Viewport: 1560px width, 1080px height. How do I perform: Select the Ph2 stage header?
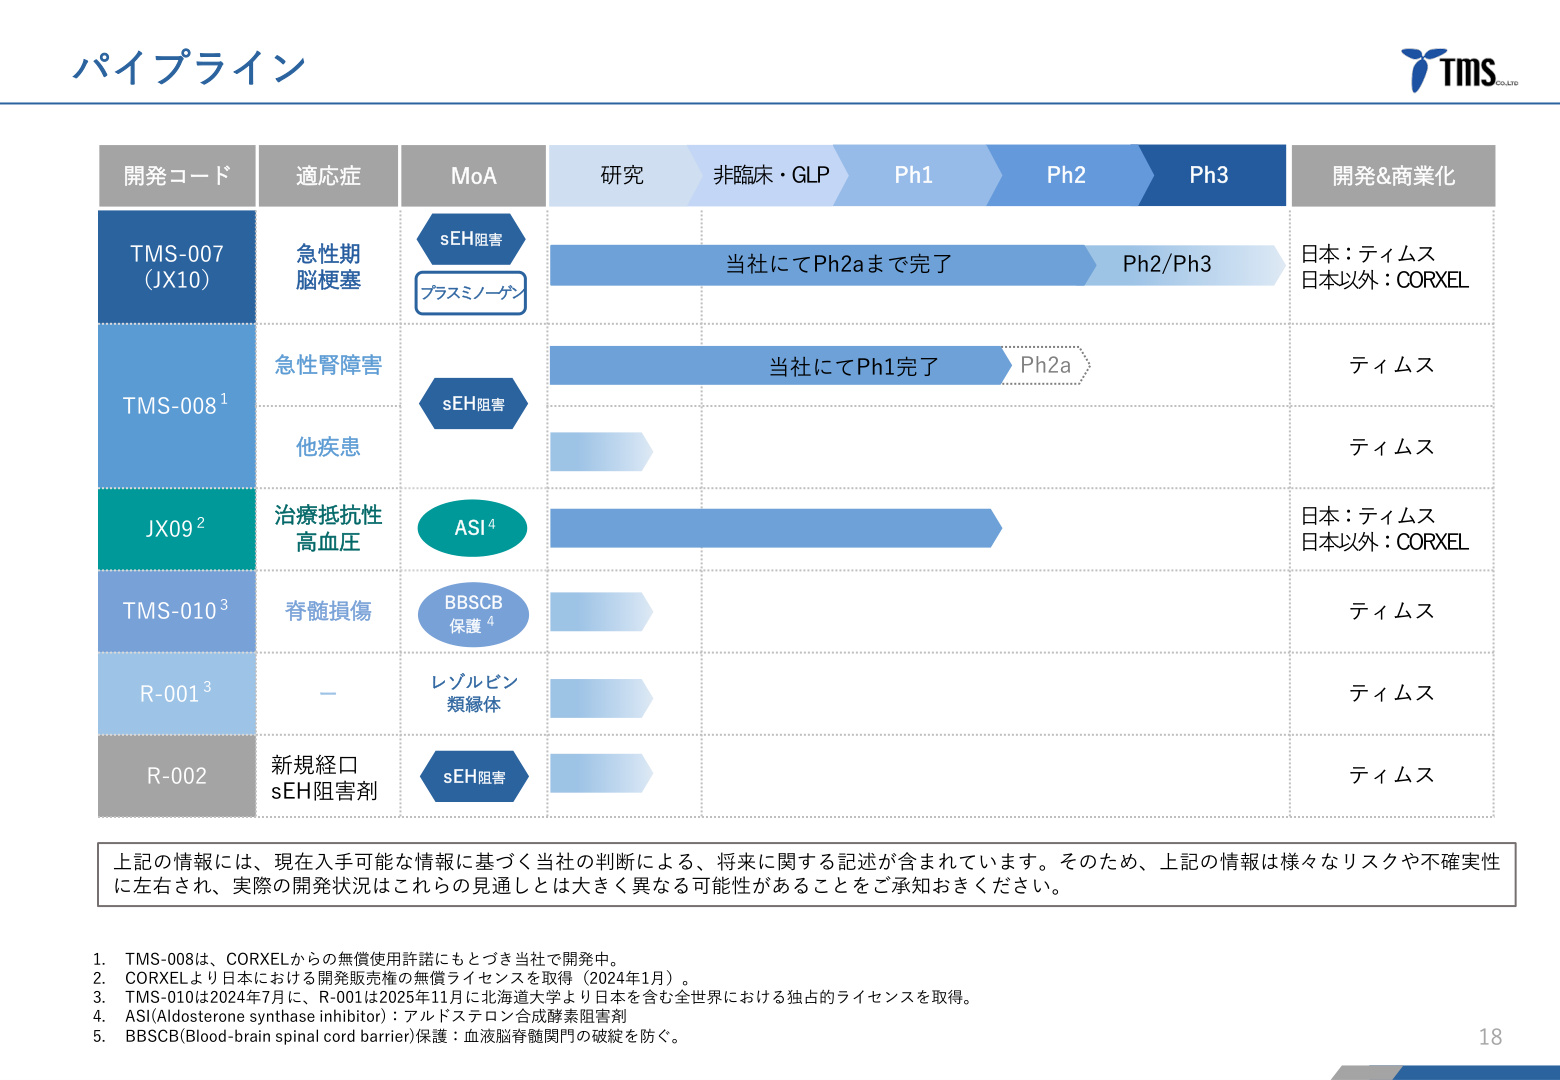point(1066,175)
